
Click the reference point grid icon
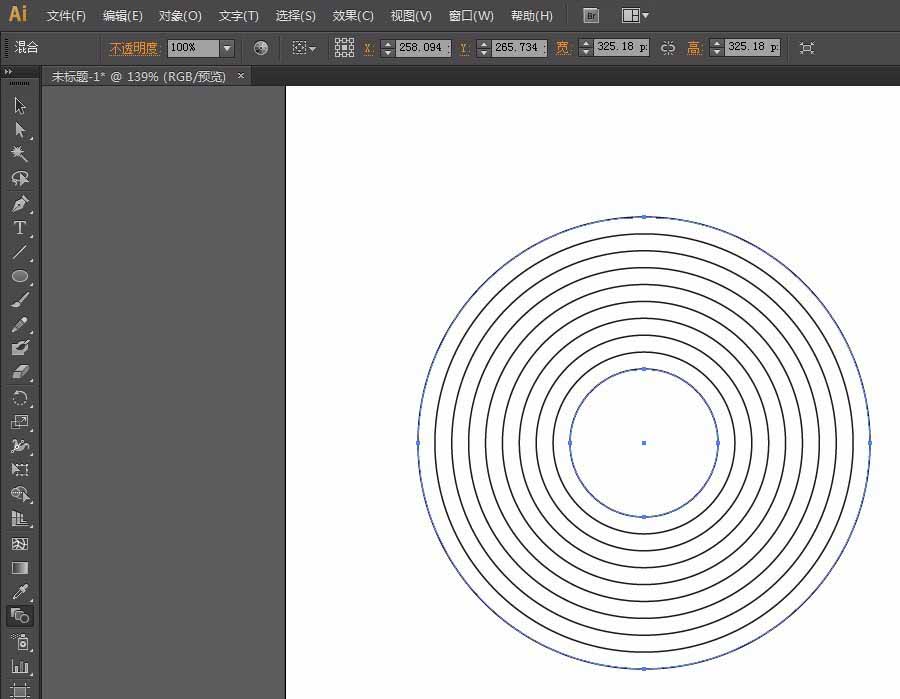344,48
